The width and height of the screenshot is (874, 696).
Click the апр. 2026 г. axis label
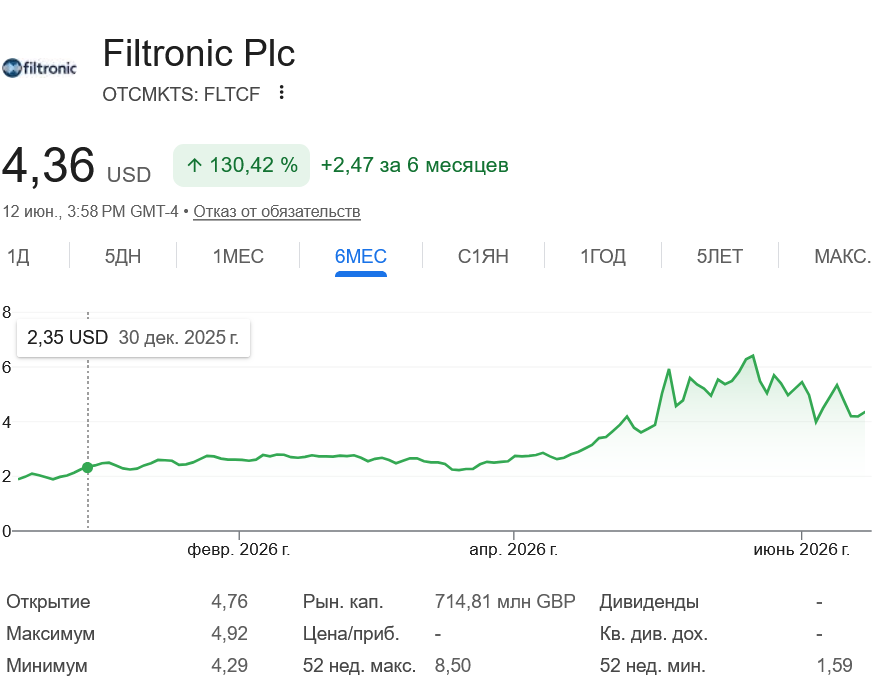pos(513,549)
